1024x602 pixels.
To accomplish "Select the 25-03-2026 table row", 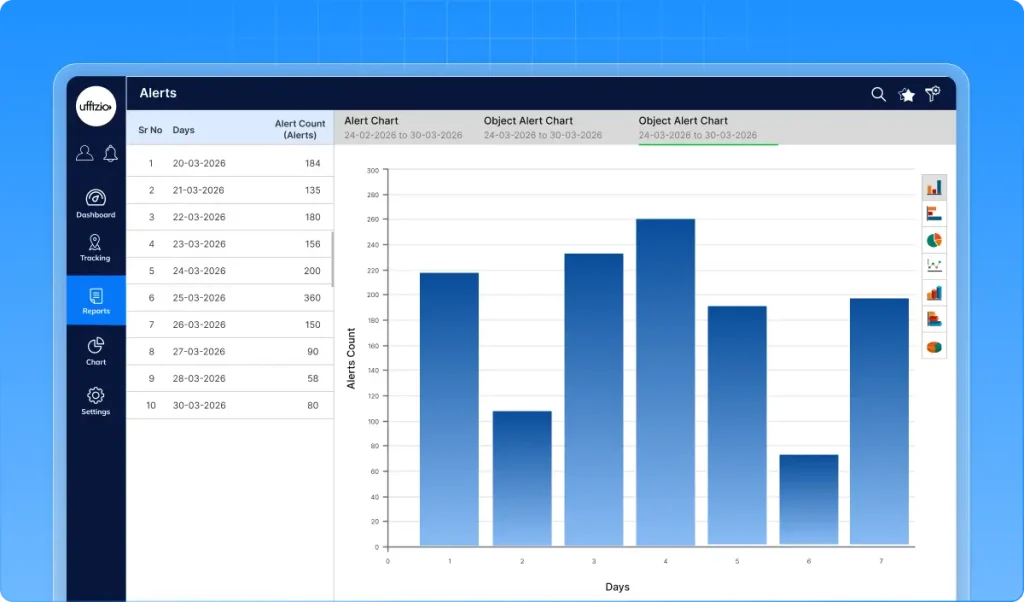I will (x=230, y=298).
